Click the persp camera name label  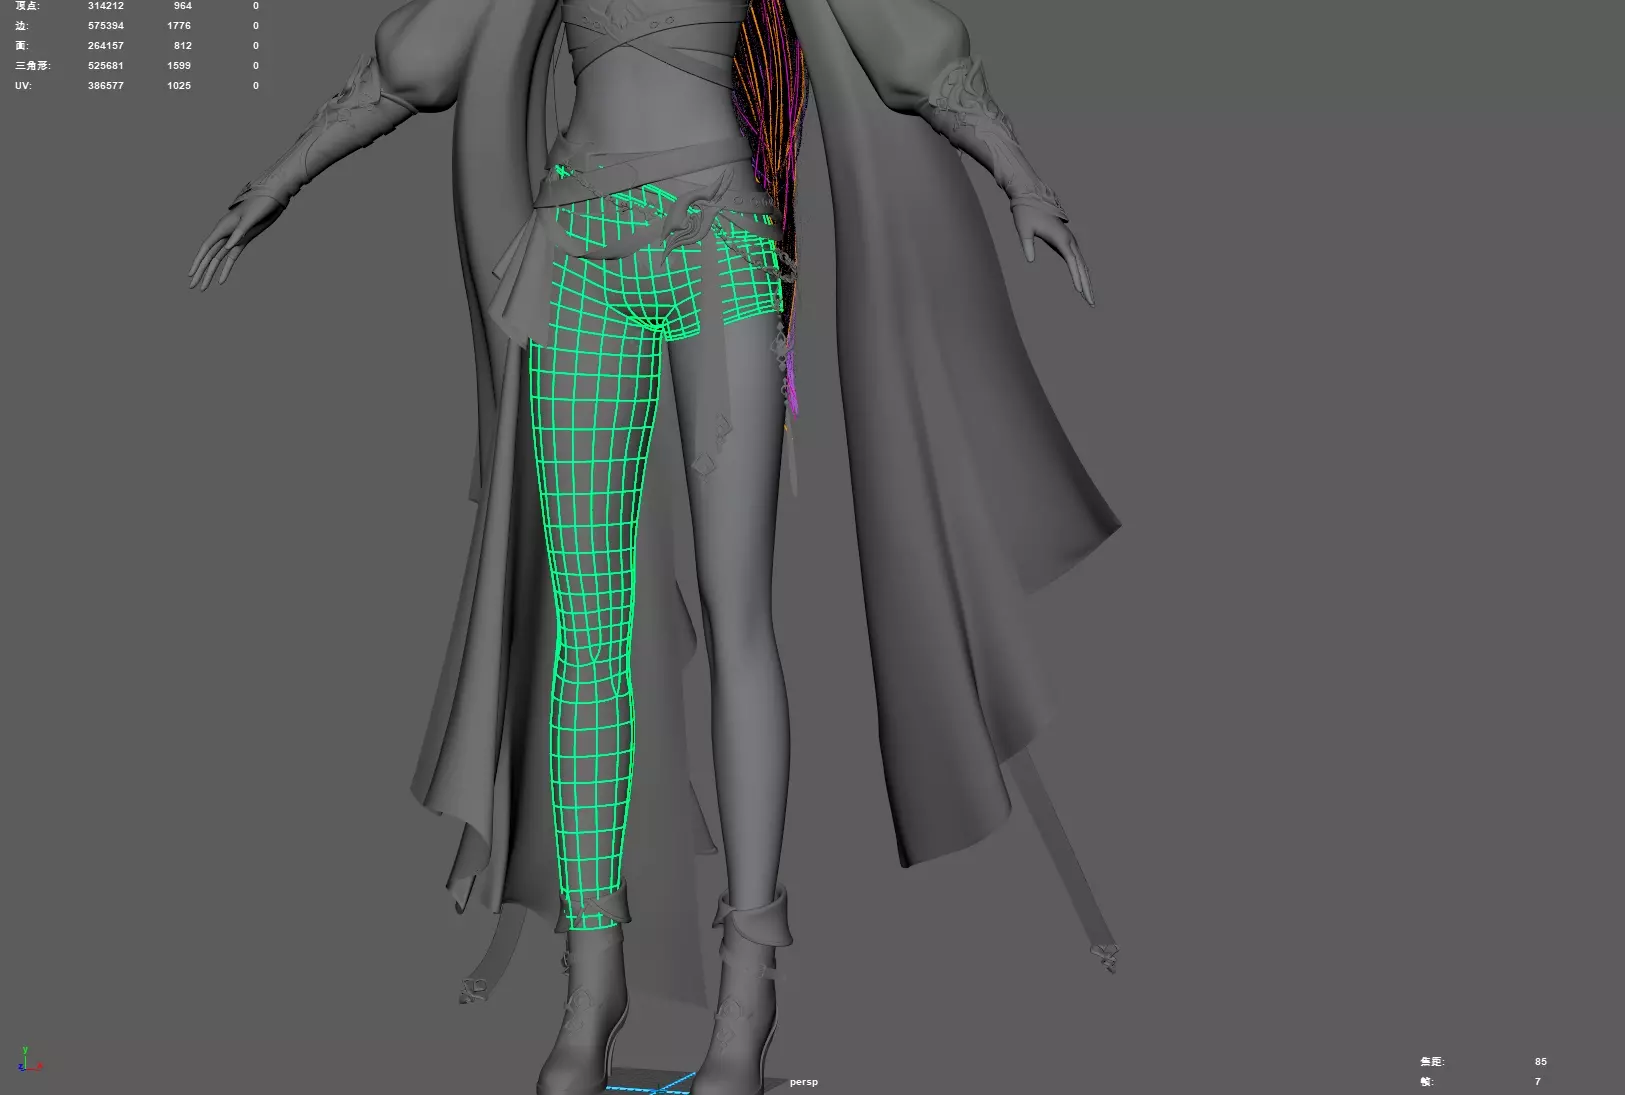pyautogui.click(x=803, y=1082)
